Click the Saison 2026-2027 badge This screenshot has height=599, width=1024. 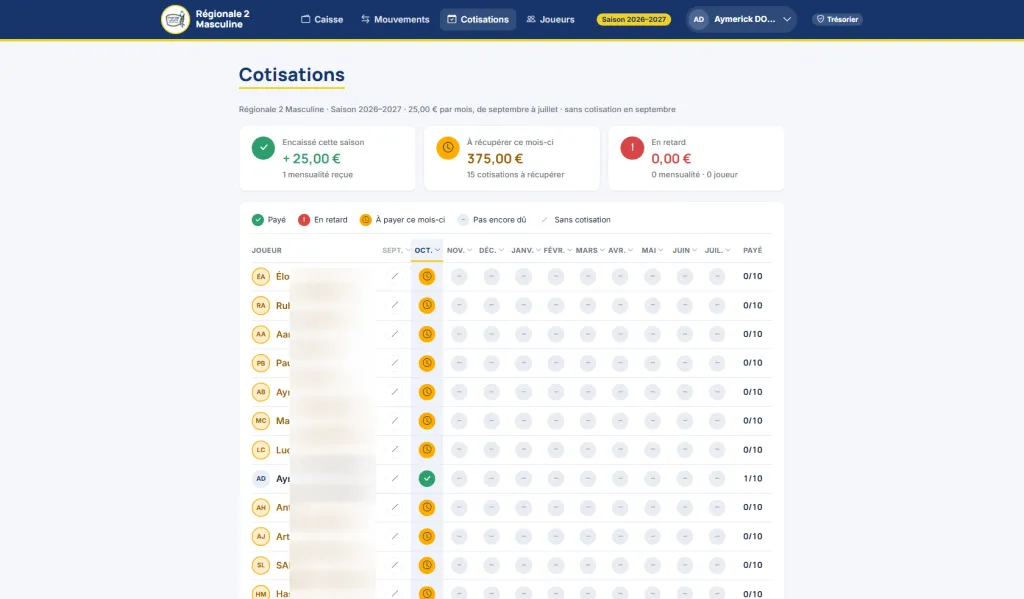pos(633,20)
